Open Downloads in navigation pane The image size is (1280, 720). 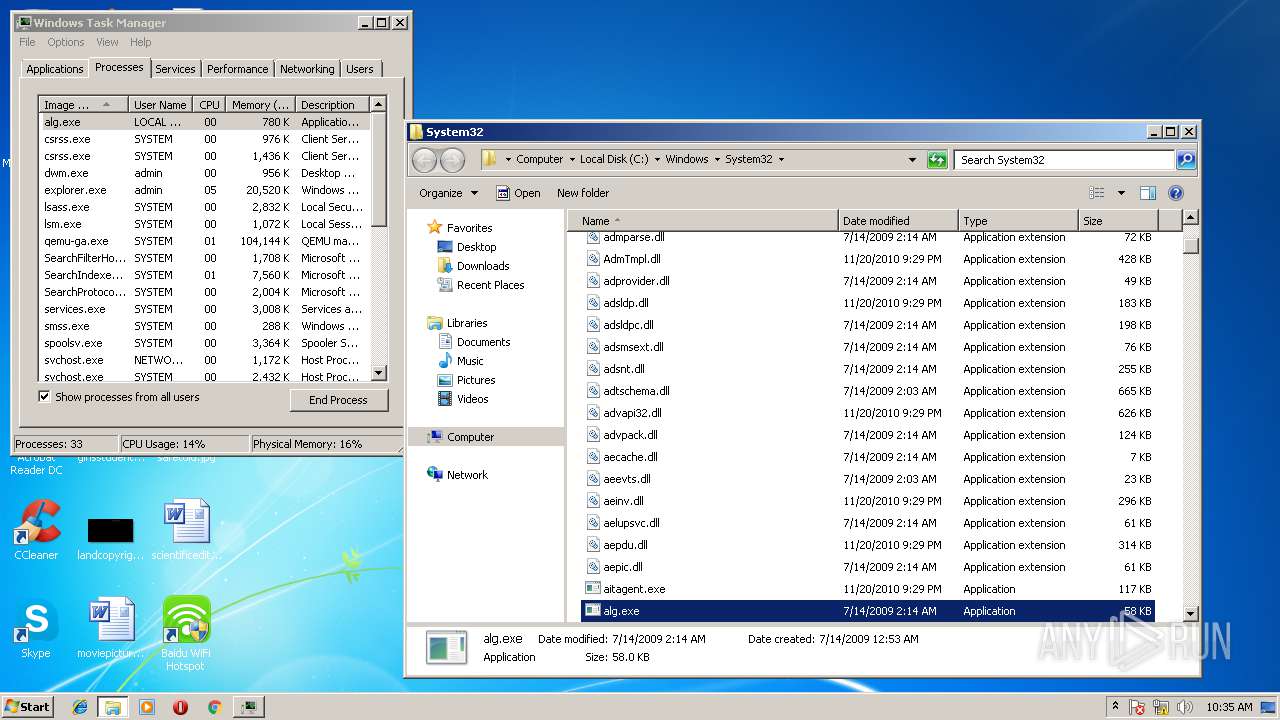(x=483, y=266)
